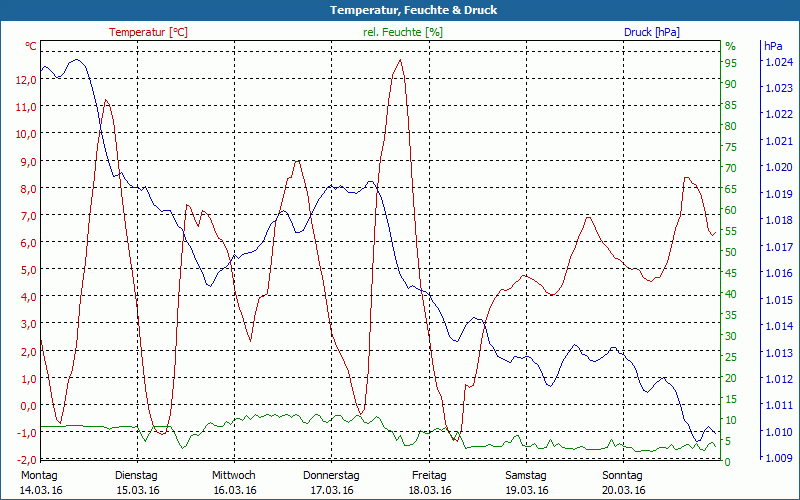
Task: Select the red Temperatur [°C] legend label
Action: tap(148, 32)
